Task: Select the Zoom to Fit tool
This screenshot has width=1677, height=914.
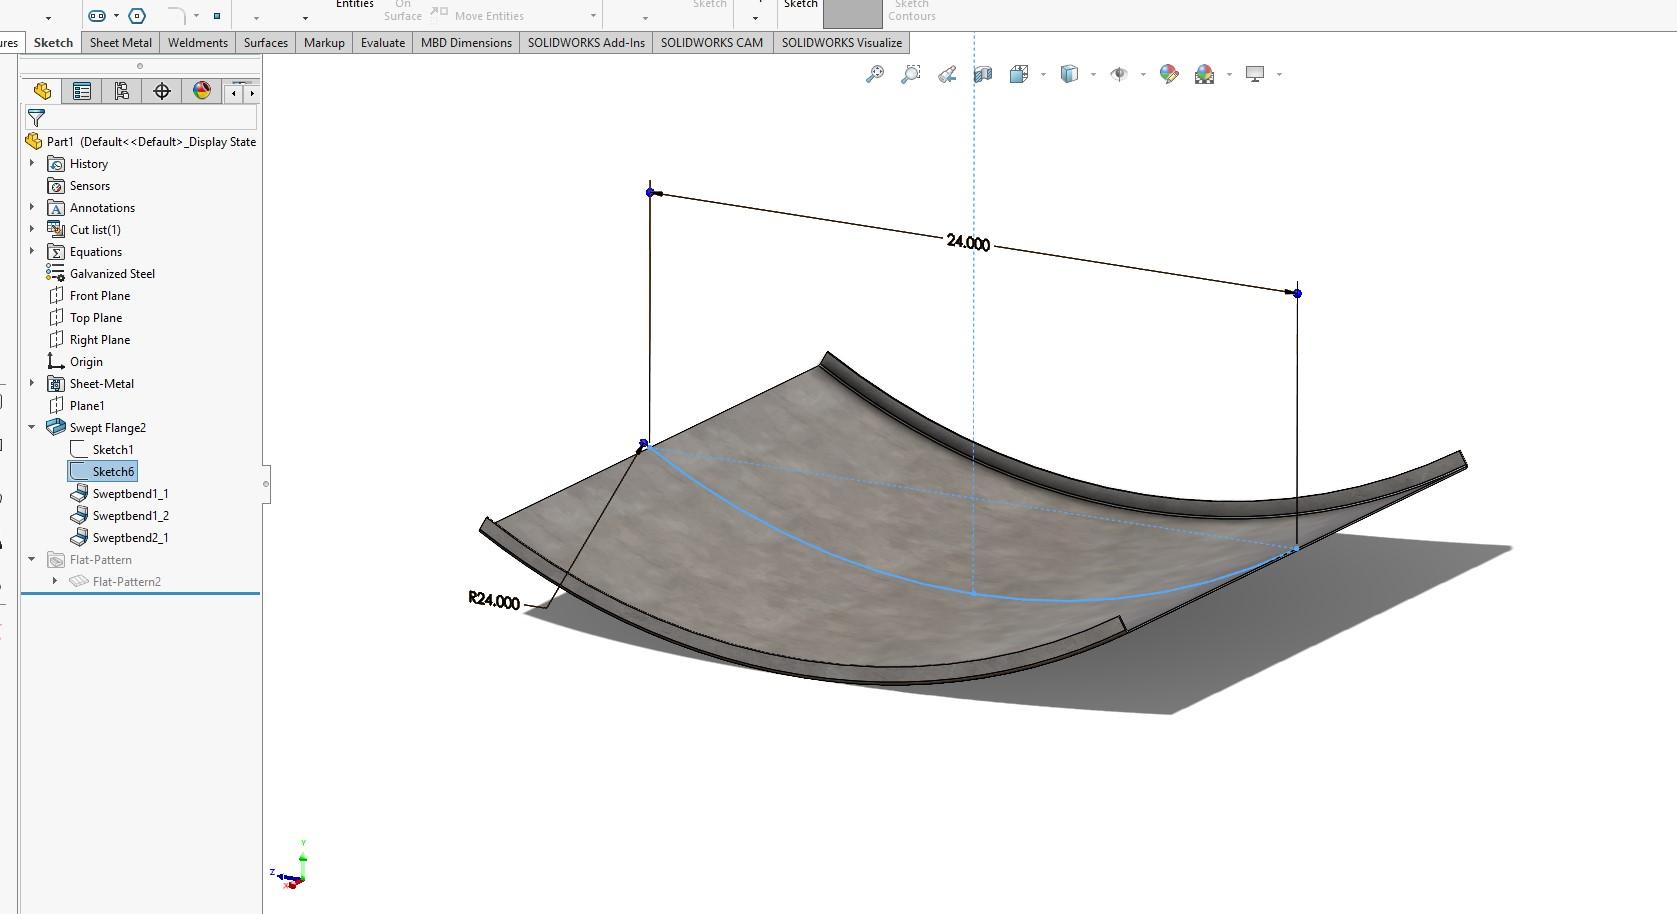Action: 875,73
